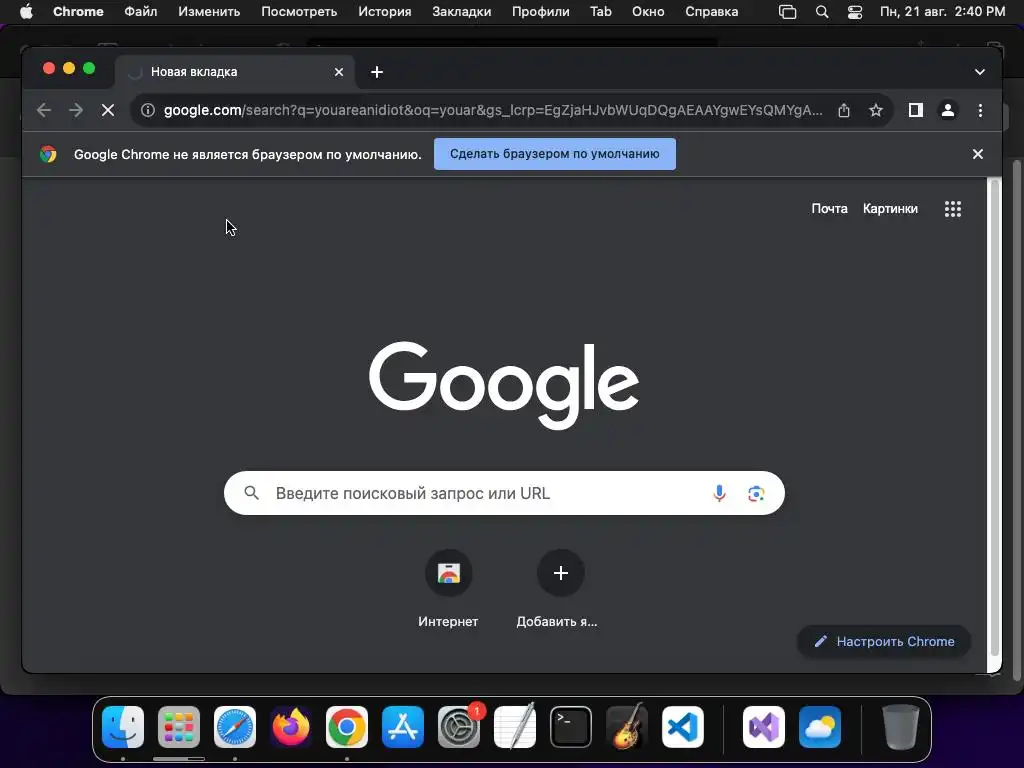Expand tab search chevron
The image size is (1024, 768).
click(x=980, y=72)
